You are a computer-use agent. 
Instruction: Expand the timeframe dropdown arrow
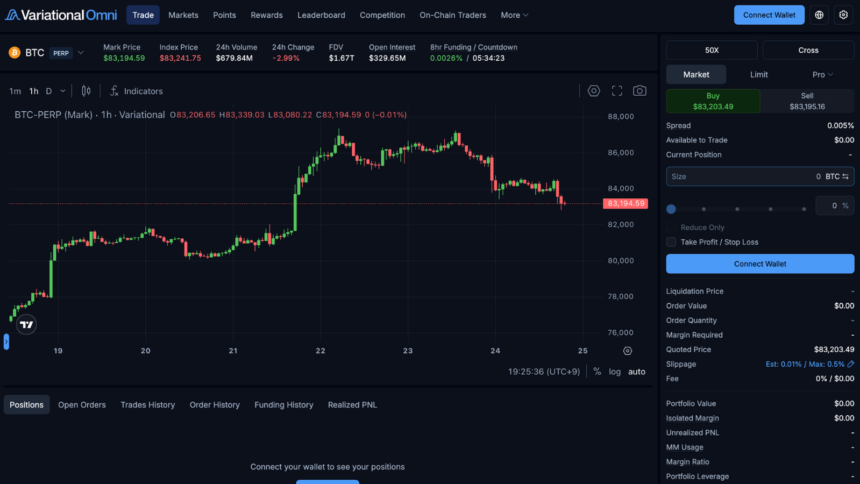63,91
